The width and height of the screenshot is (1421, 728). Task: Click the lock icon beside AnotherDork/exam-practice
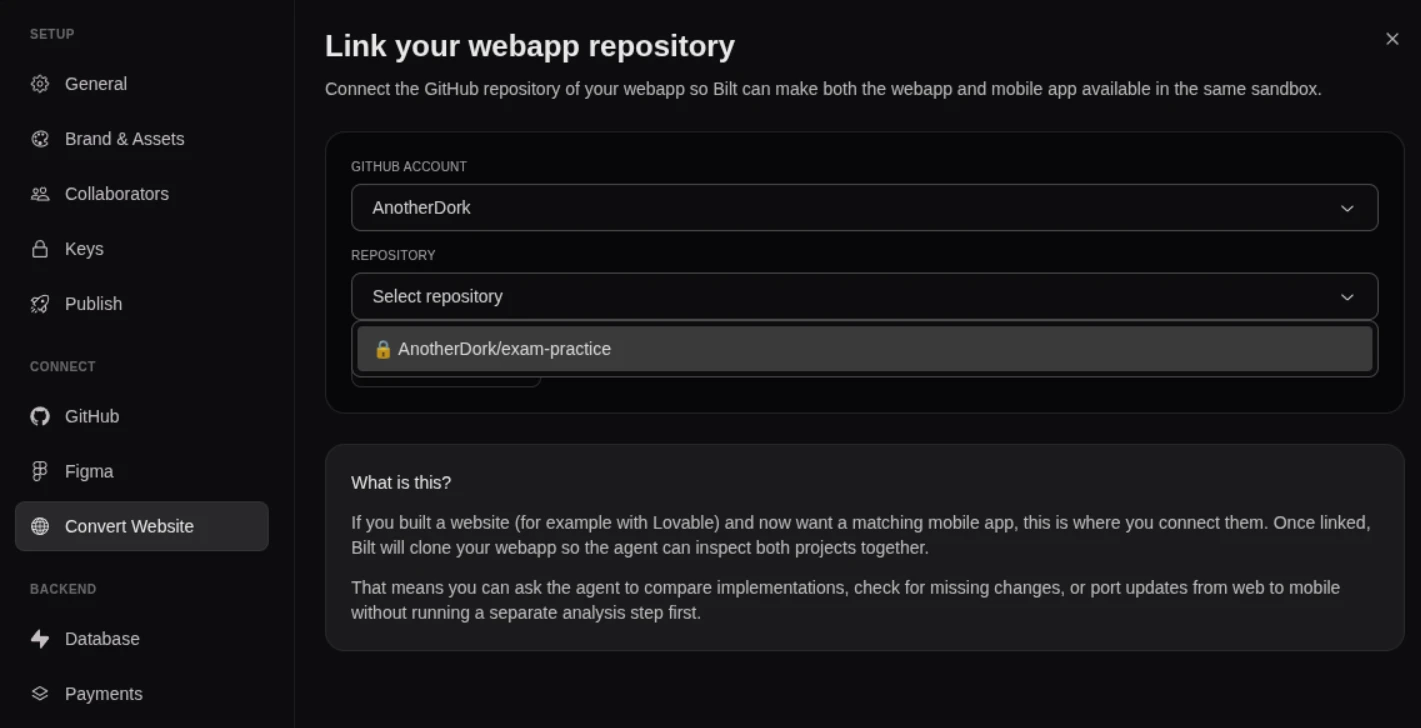click(x=382, y=349)
